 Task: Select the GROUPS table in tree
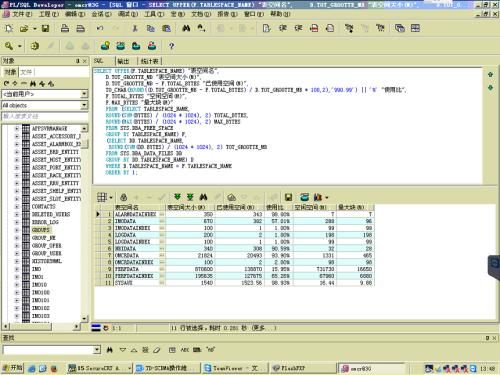click(41, 230)
